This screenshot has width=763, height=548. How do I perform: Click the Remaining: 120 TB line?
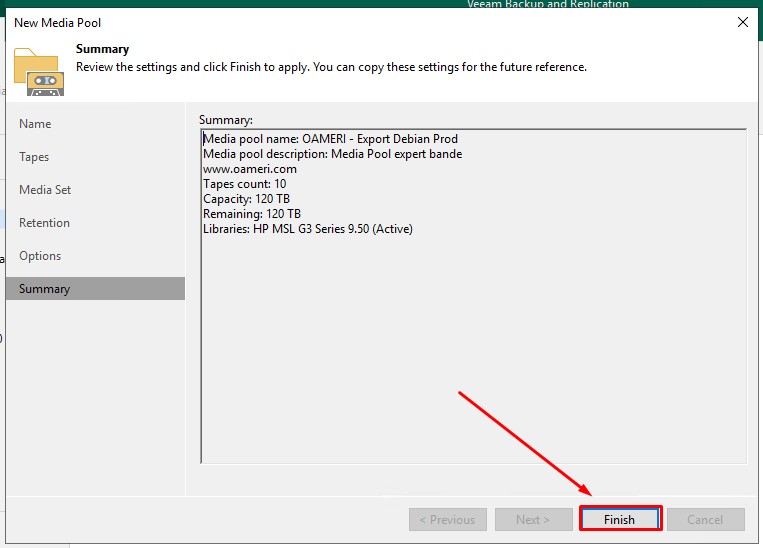point(252,214)
